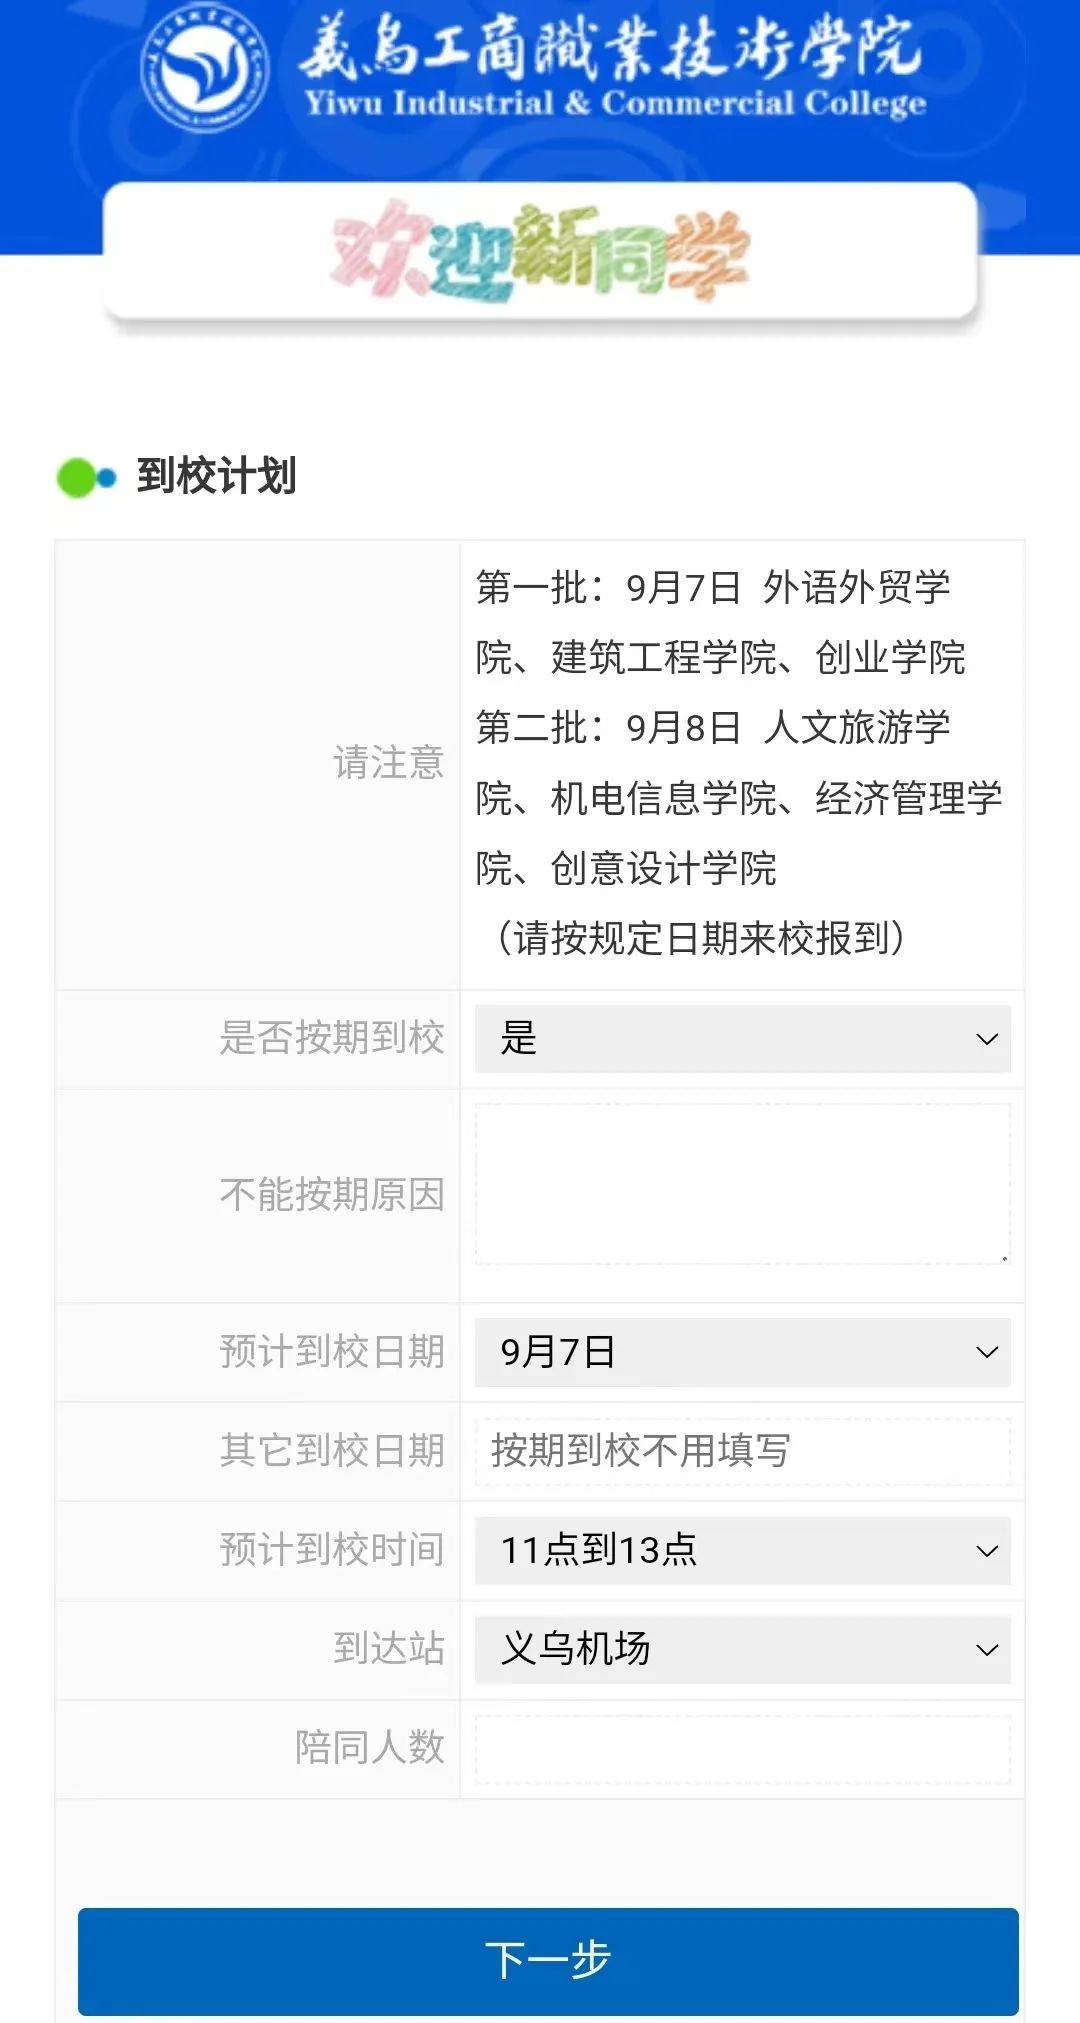Click the 到校计划 section heading
The width and height of the screenshot is (1080, 2023).
click(216, 476)
